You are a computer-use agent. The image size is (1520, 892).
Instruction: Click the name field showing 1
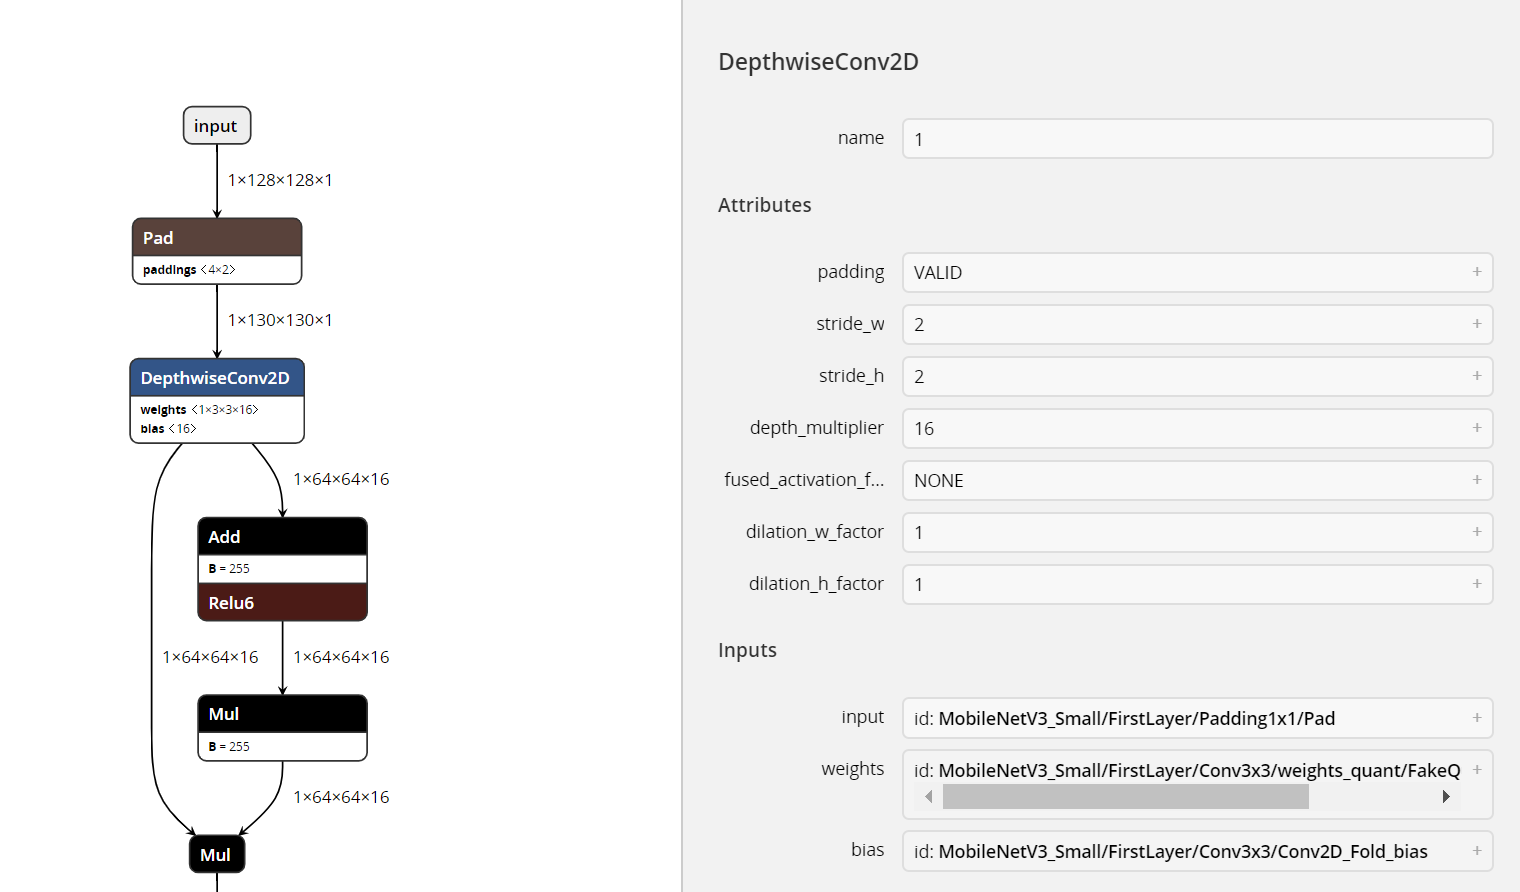click(x=1197, y=138)
